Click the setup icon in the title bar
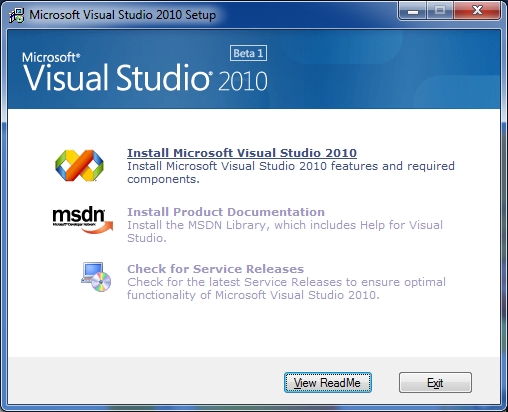Viewport: 508px width, 412px height. [x=16, y=15]
